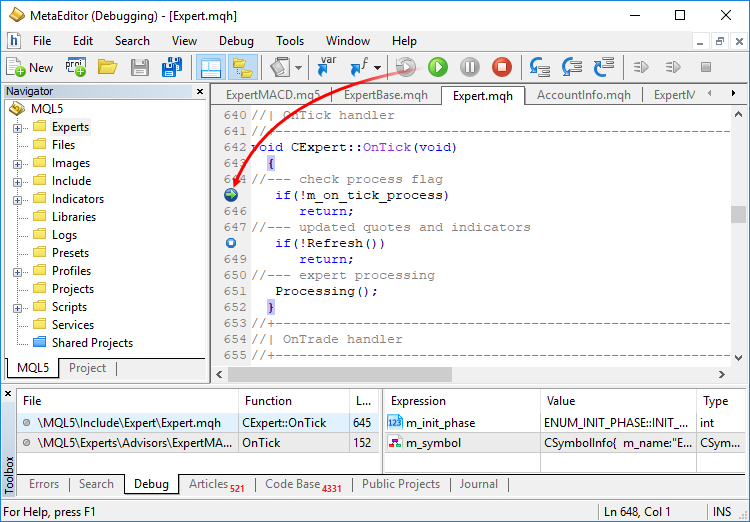Click the New Project toolbar icon

[x=76, y=67]
